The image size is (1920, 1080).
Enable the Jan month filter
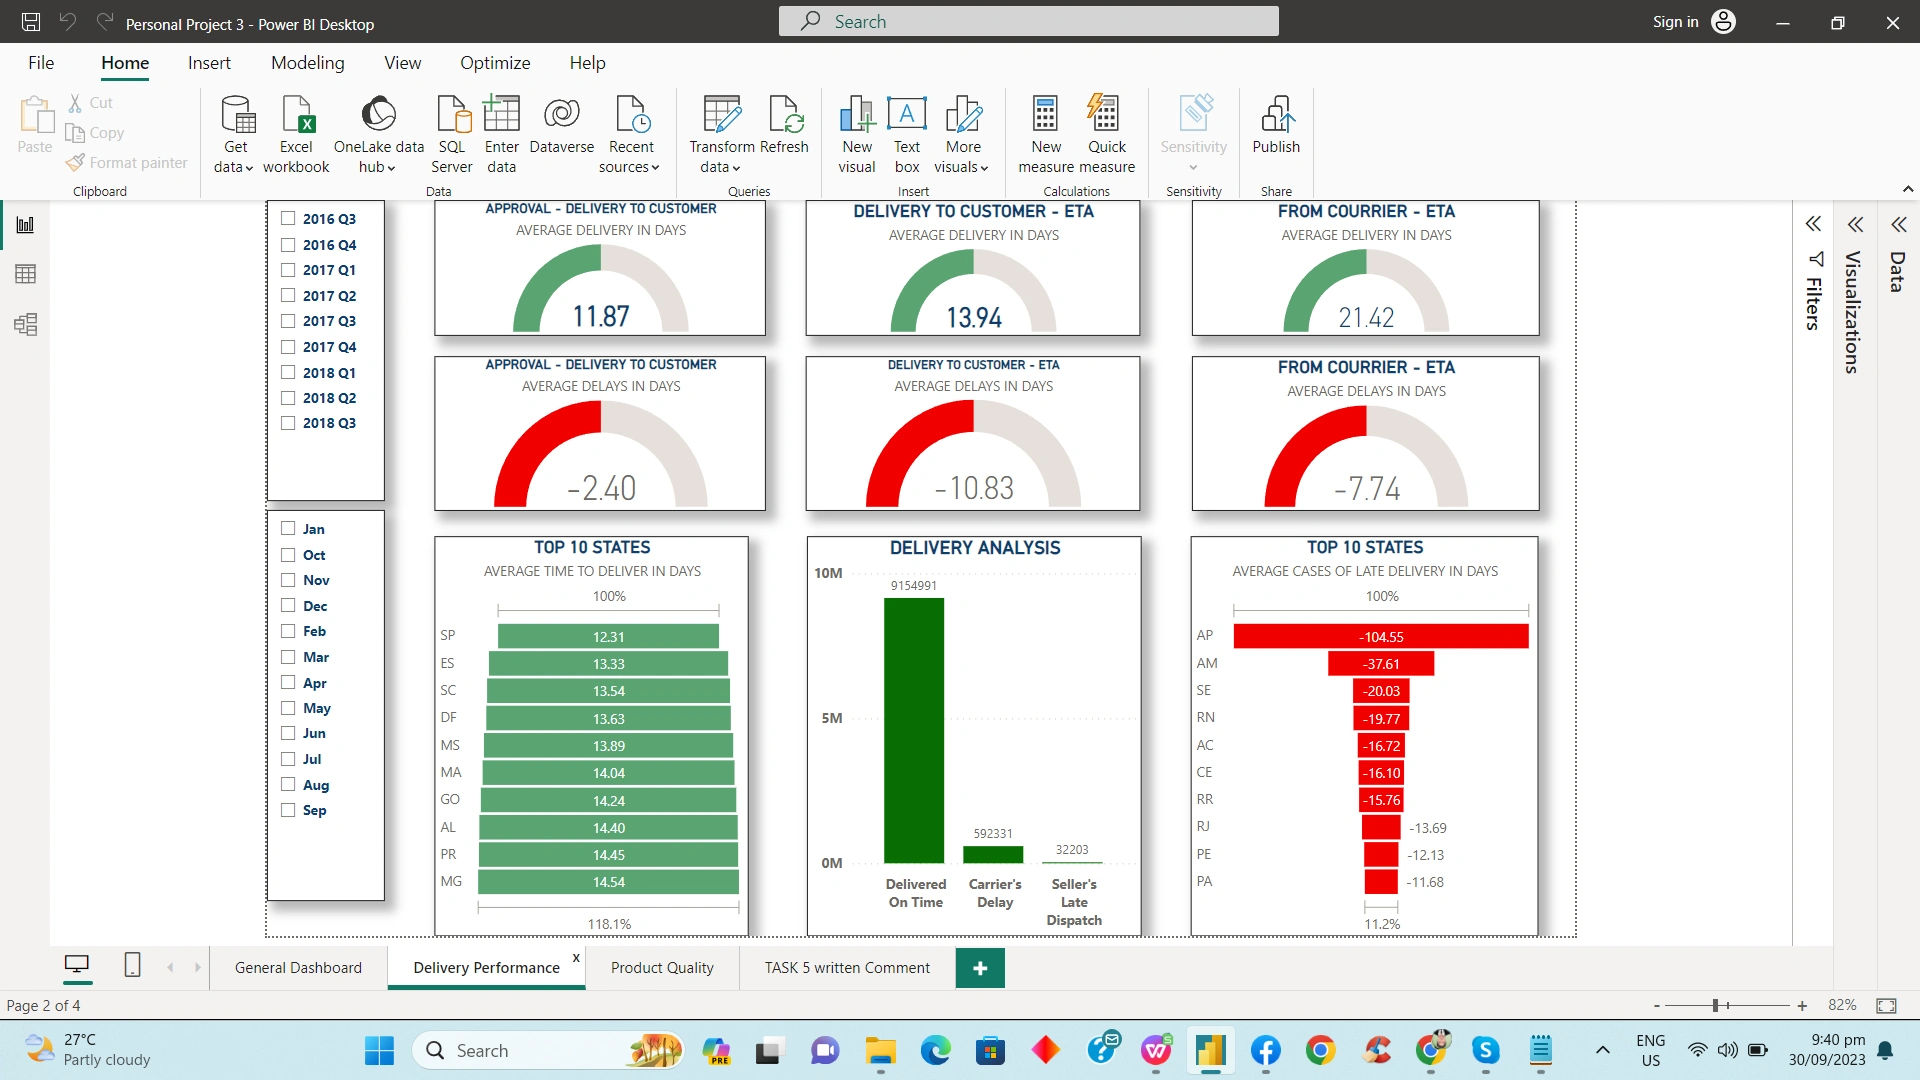tap(289, 529)
